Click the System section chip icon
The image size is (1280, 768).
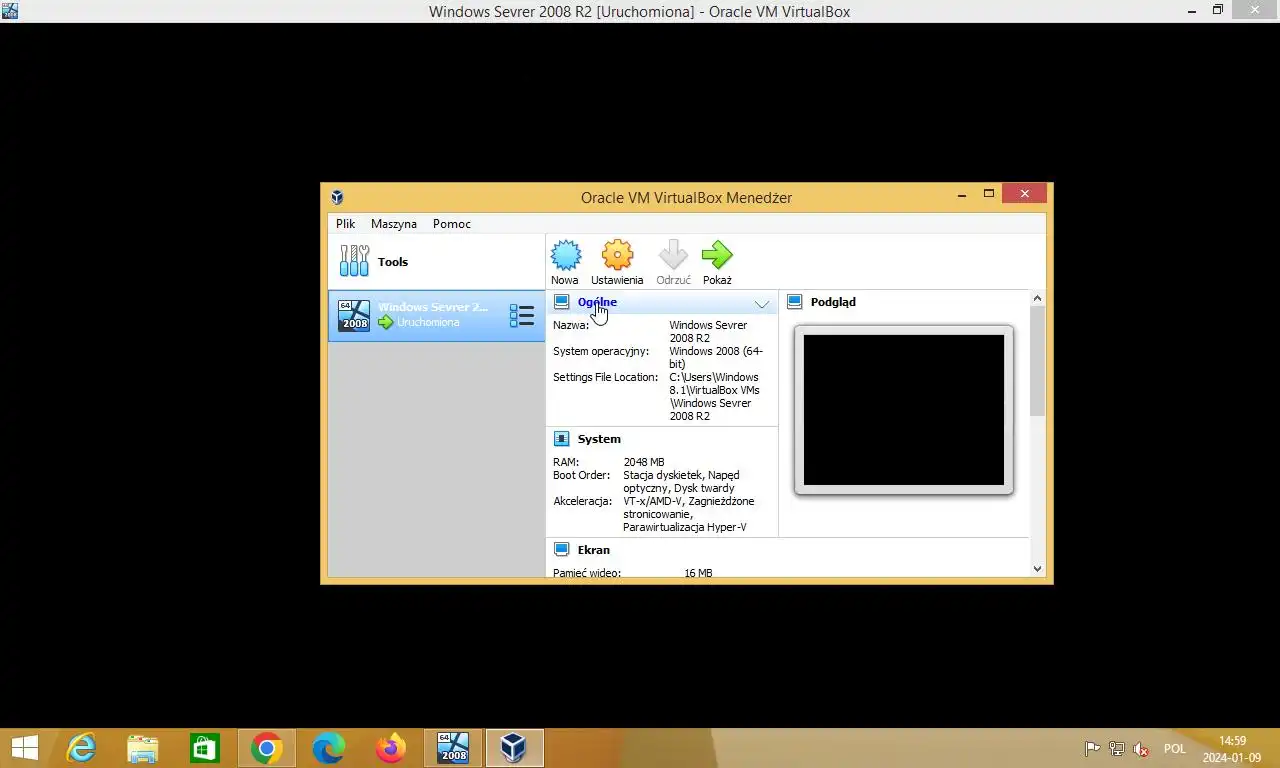[x=562, y=439]
